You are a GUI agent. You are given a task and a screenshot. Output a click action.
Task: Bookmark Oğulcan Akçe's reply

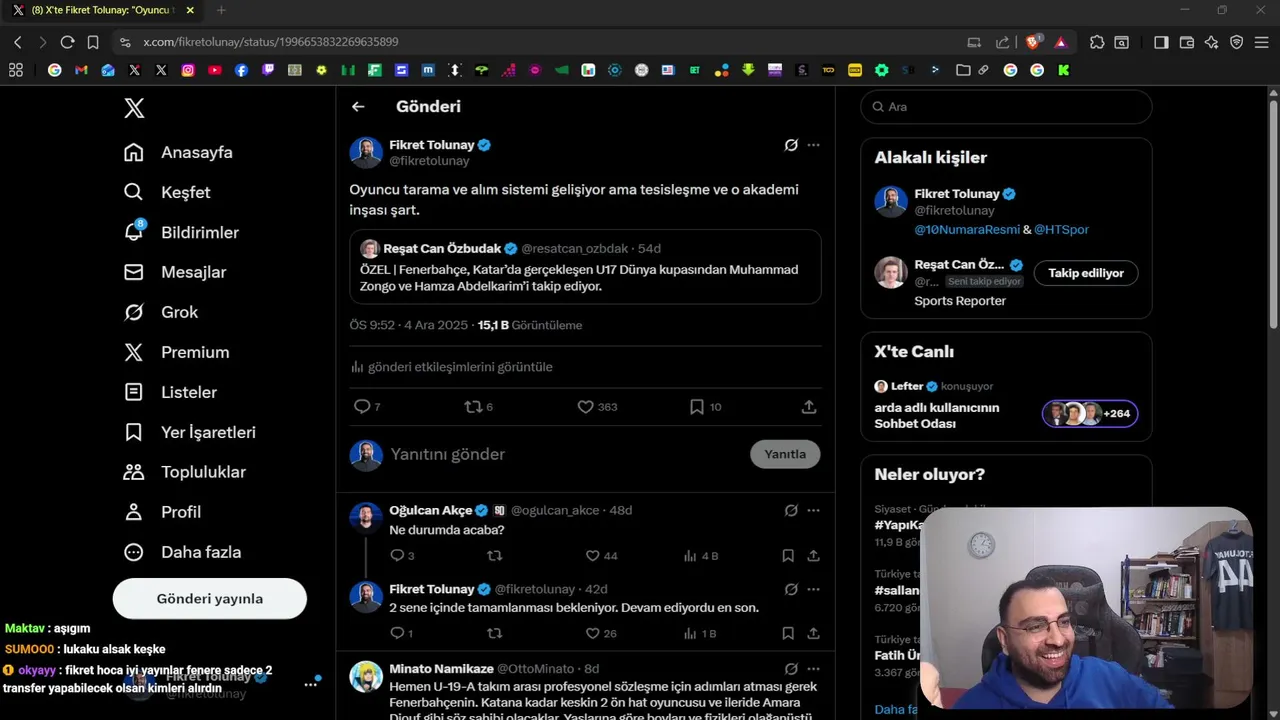click(788, 556)
